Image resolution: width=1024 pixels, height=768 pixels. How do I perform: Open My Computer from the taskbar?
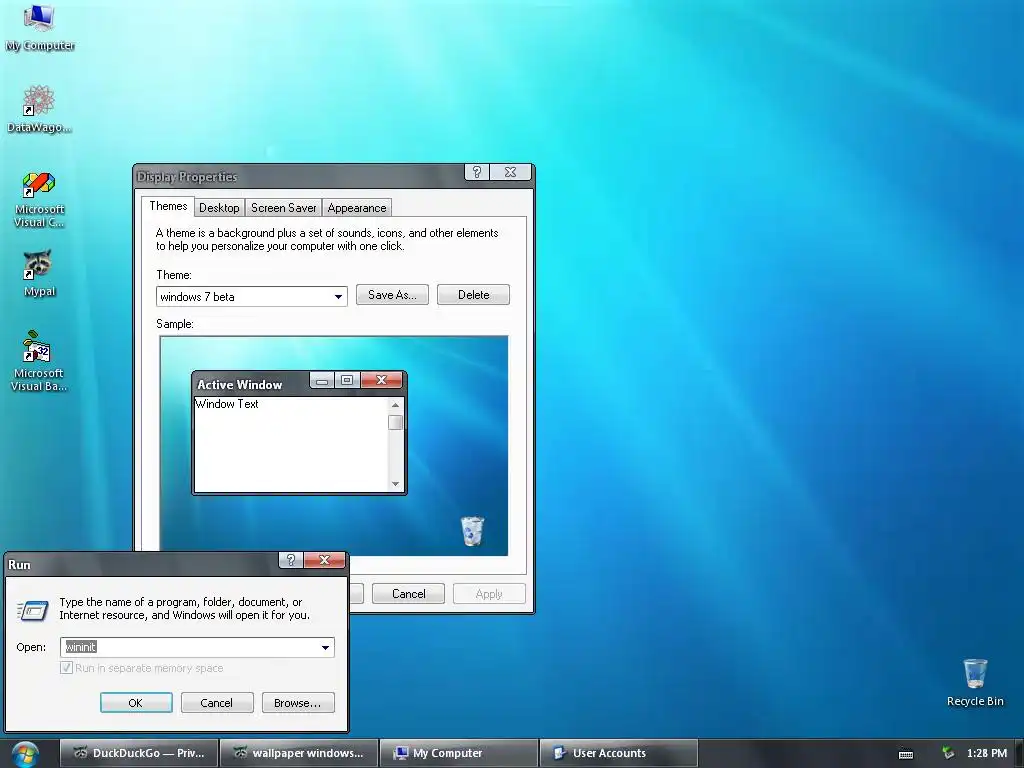459,753
